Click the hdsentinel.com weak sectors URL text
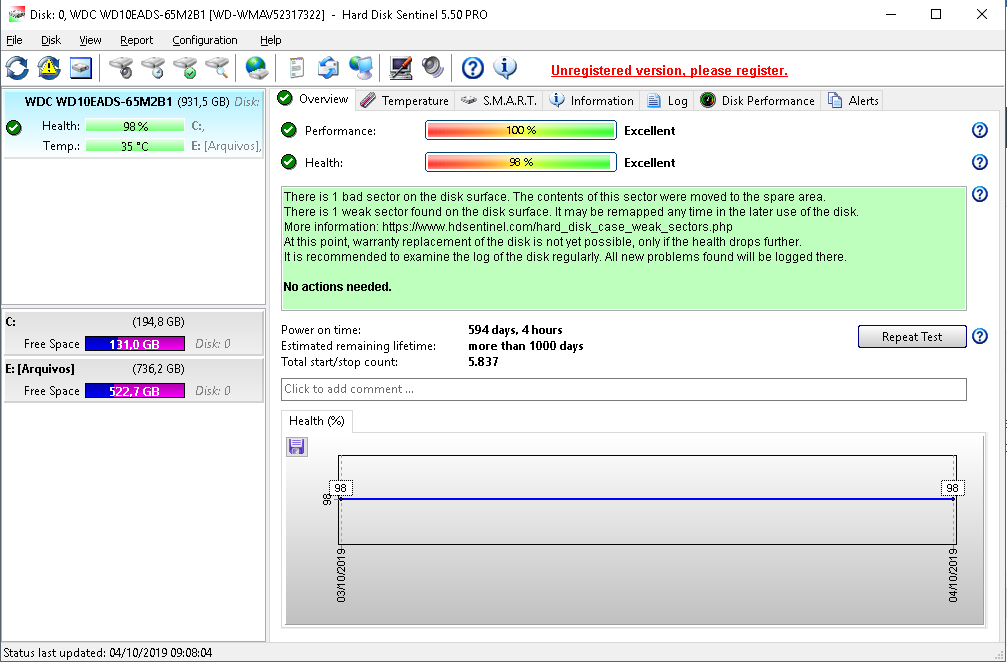 (557, 227)
